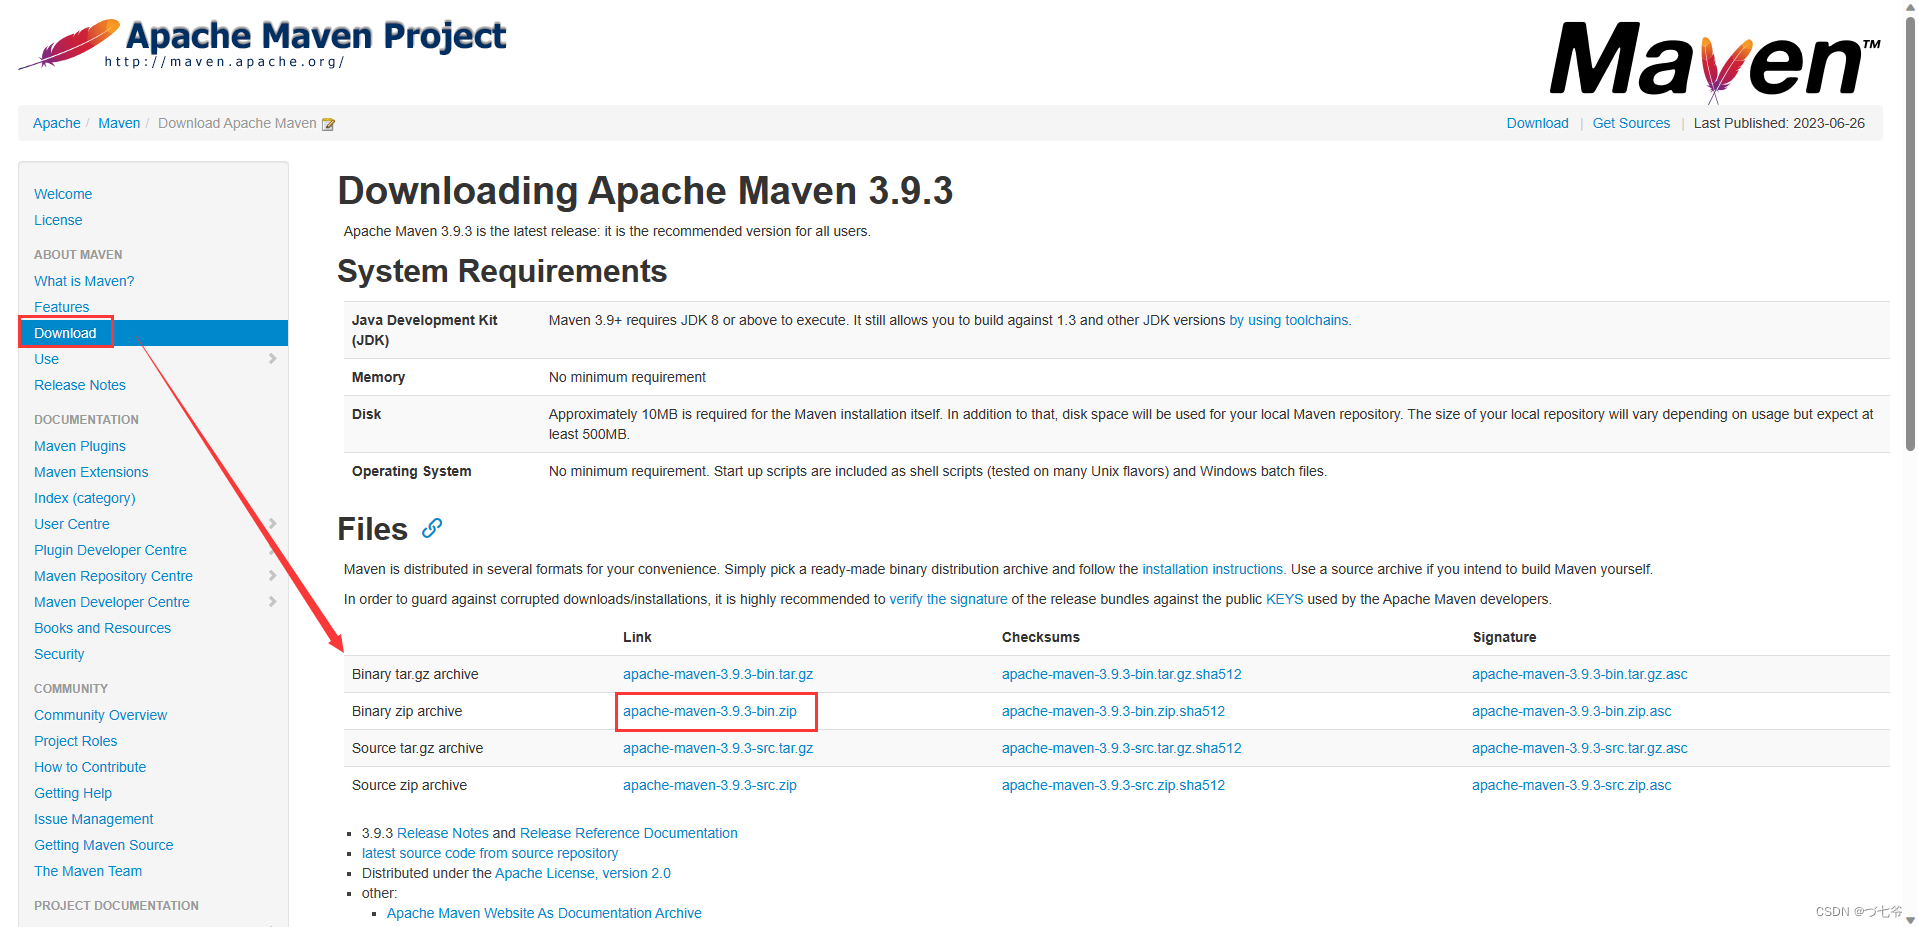Open Plugin Developer Centre link

click(110, 550)
